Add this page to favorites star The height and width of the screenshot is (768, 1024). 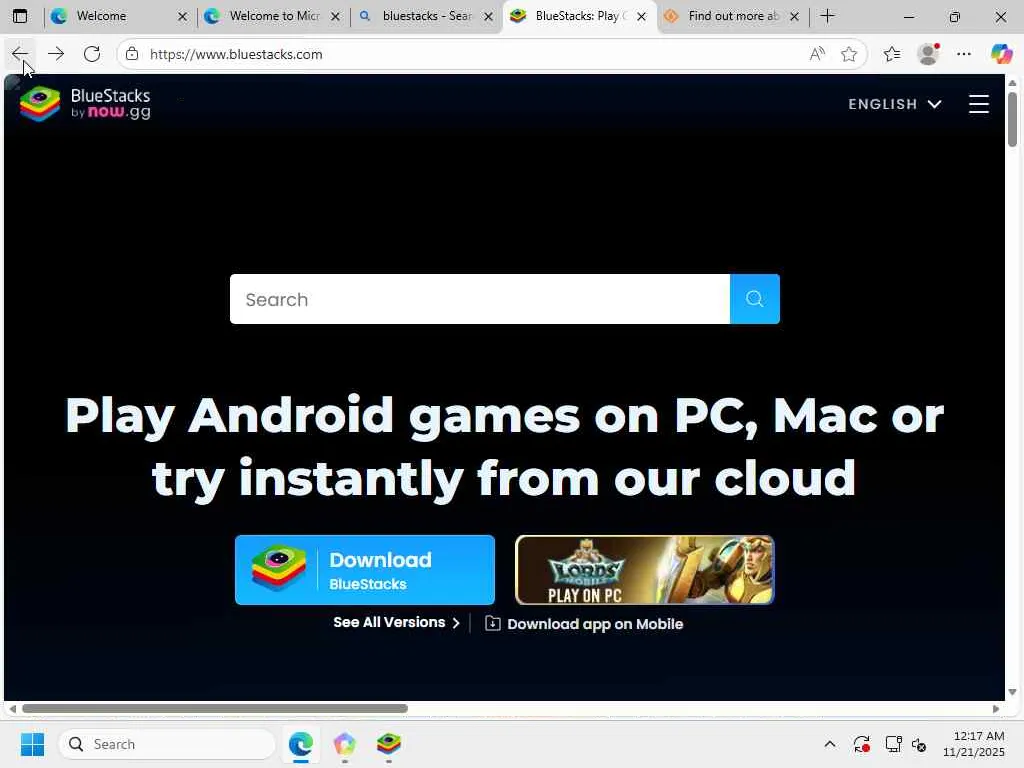pos(848,54)
